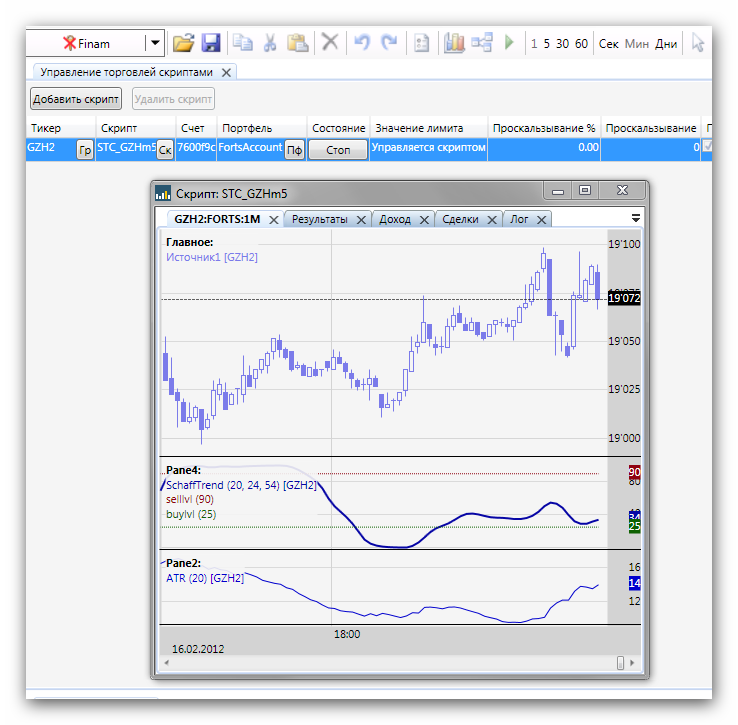
Task: Expand the Finam data source dropdown
Action: (154, 43)
